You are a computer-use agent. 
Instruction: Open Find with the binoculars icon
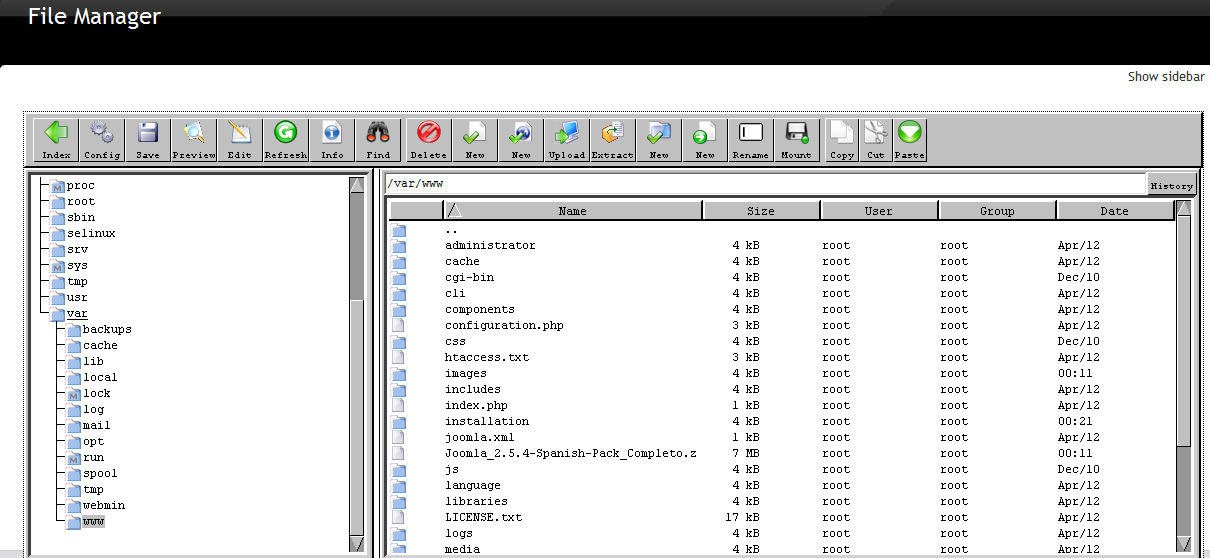378,139
